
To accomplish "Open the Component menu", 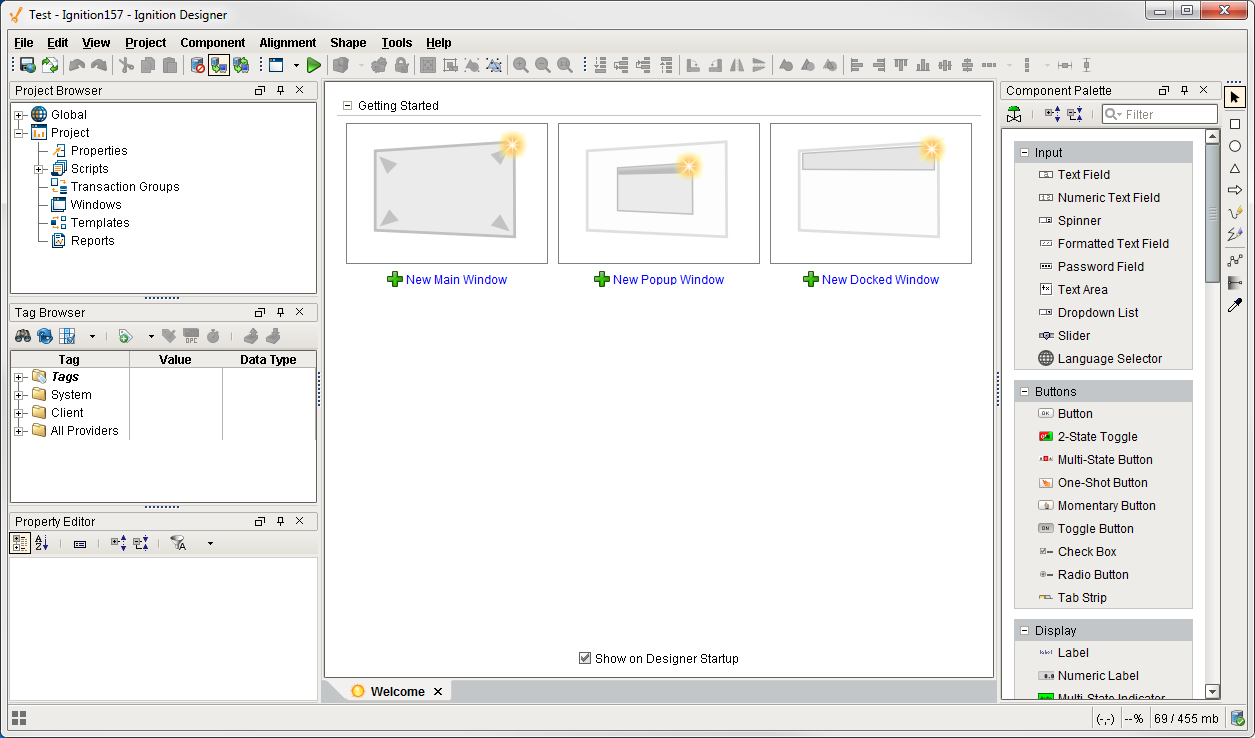I will click(212, 43).
